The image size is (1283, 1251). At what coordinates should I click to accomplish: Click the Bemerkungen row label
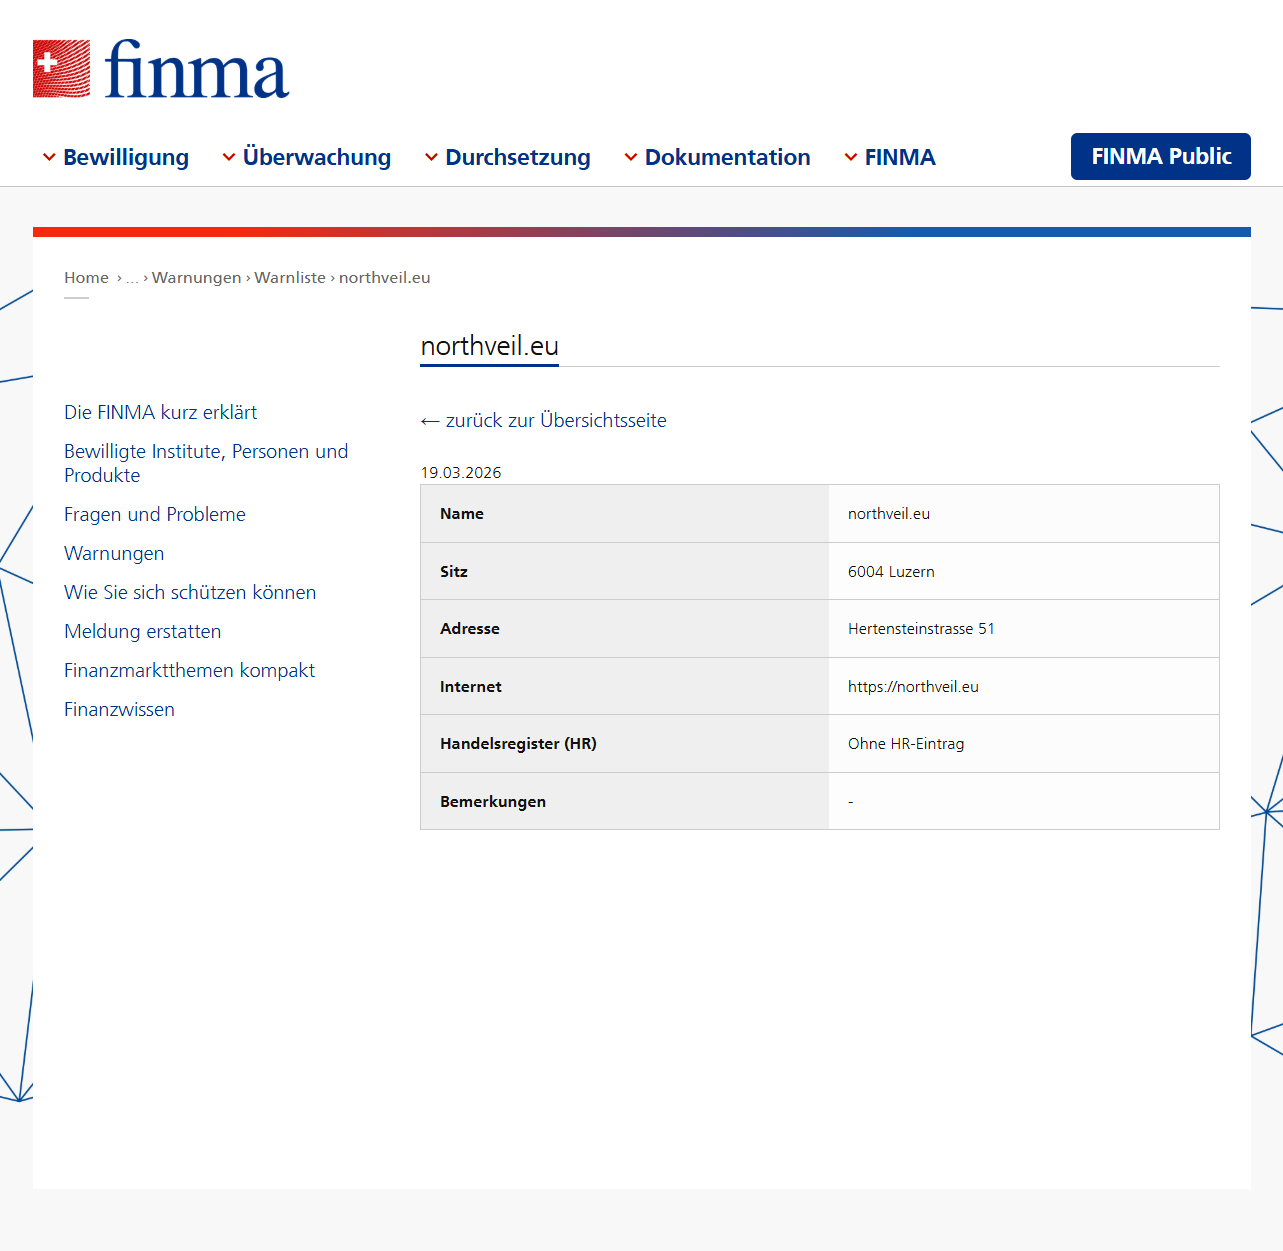493,802
